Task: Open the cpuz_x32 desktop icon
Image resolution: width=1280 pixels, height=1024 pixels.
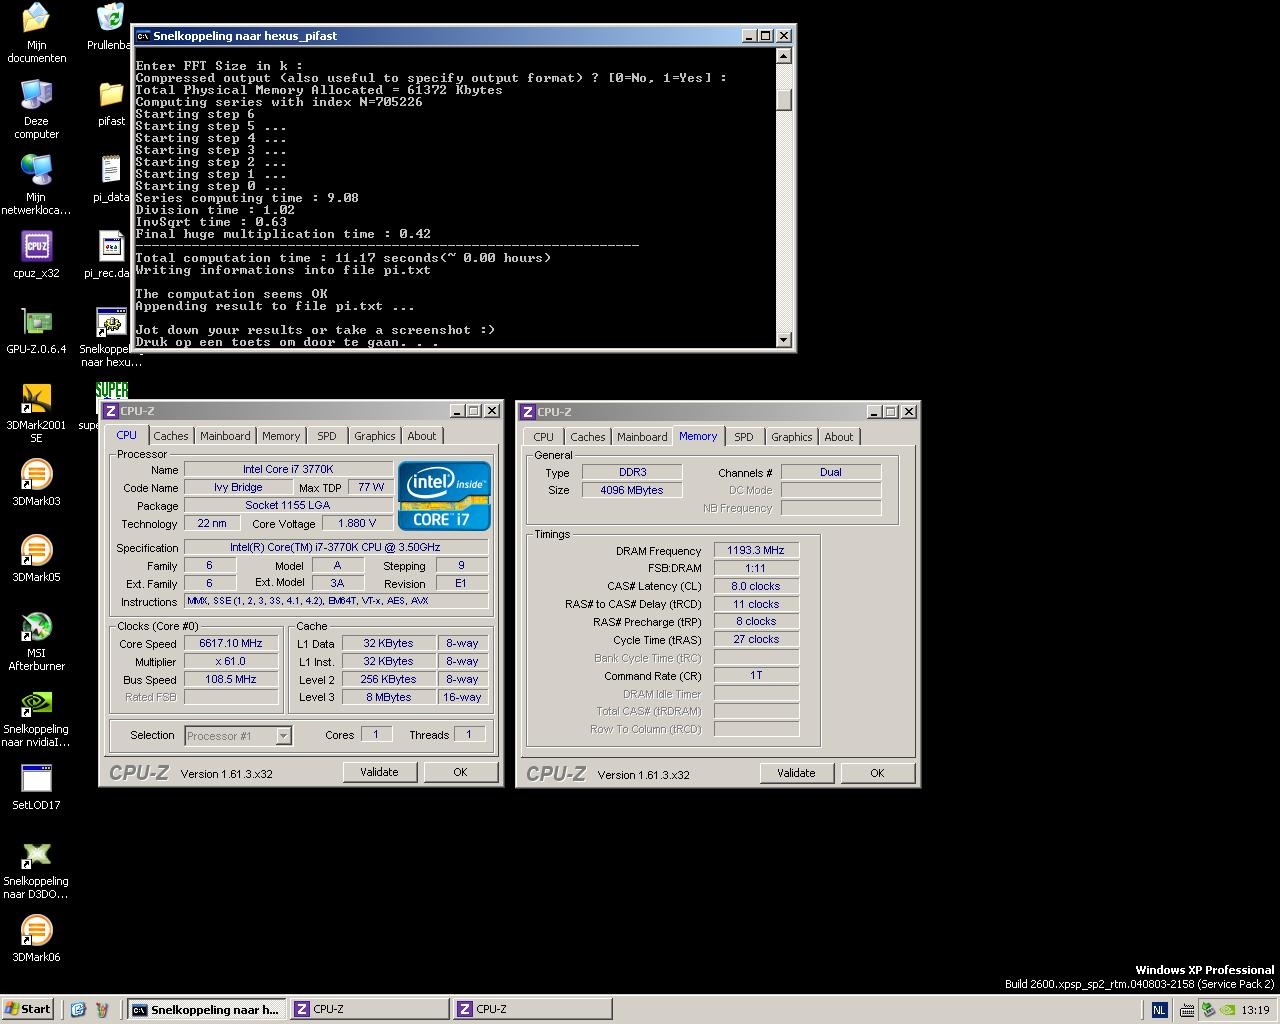Action: click(x=36, y=247)
